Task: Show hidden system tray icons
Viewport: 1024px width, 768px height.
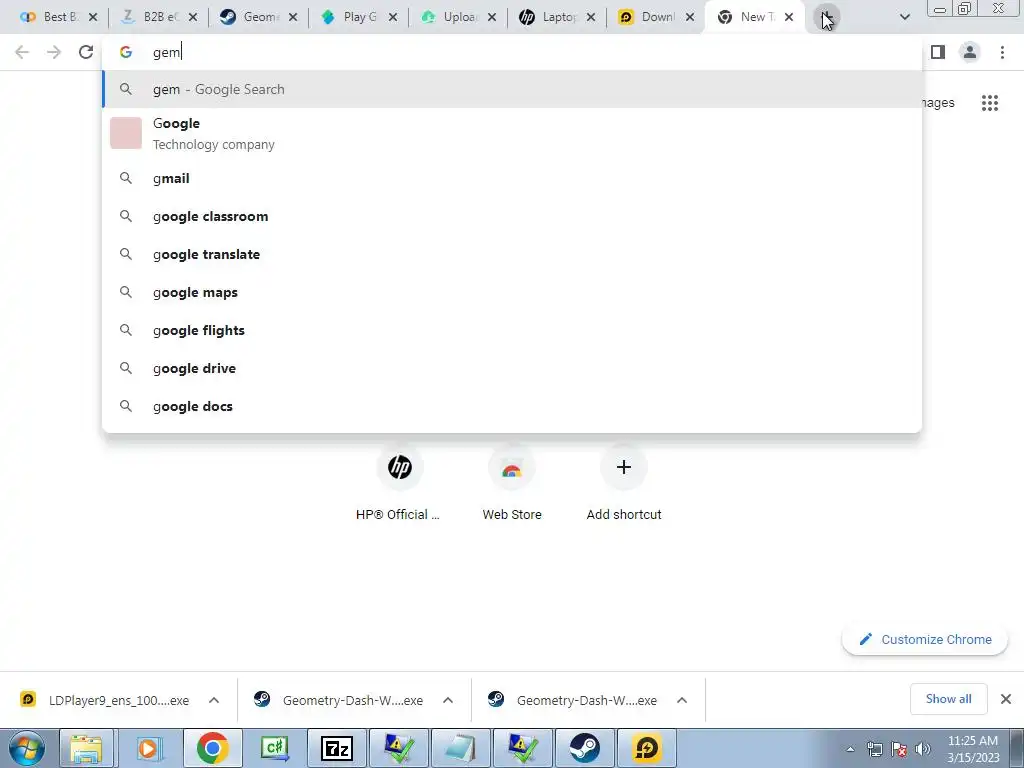Action: tap(850, 749)
